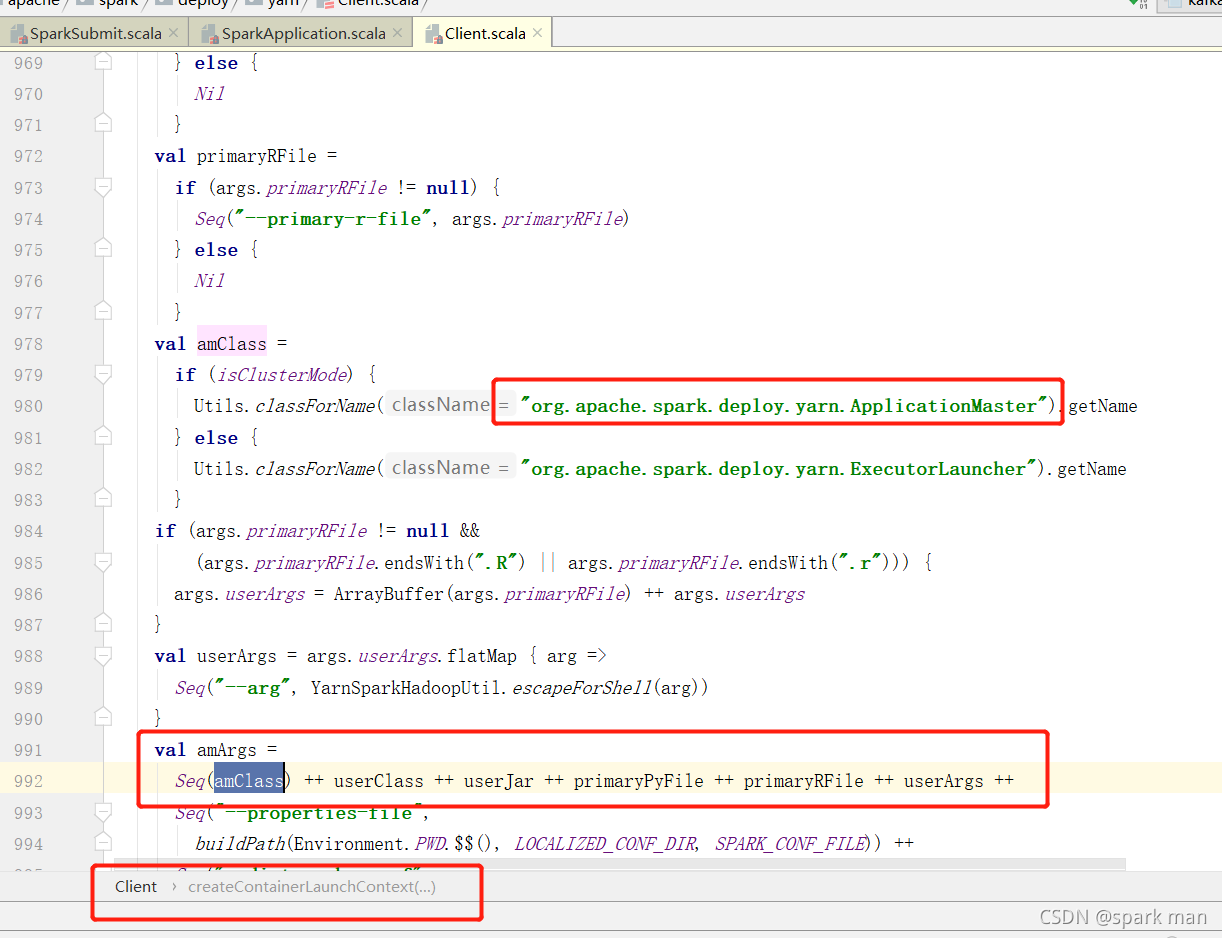1222x938 pixels.
Task: Close the SparkApplication.scala tab
Action: pos(398,33)
